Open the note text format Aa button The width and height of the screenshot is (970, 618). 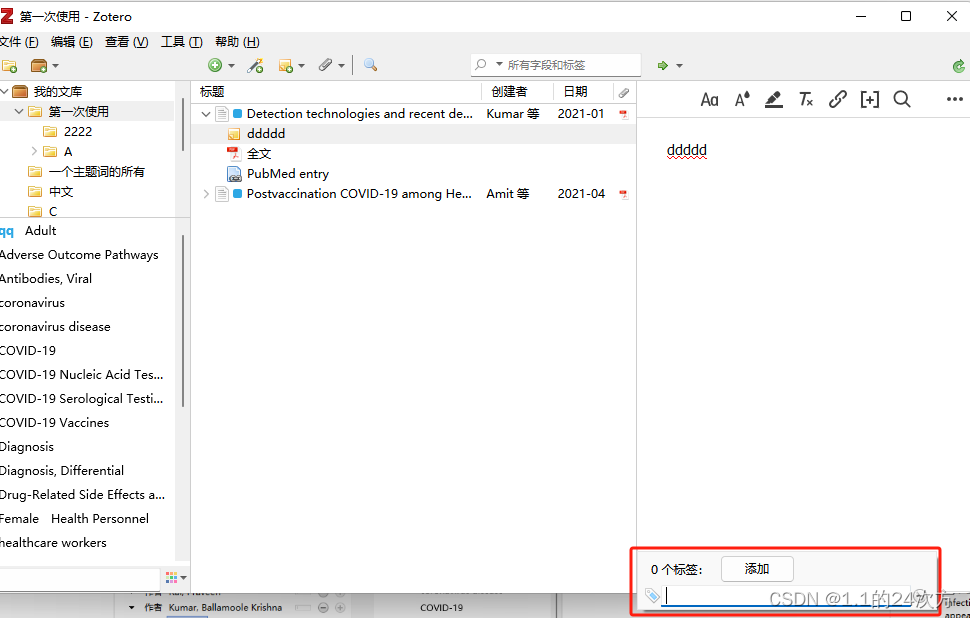tap(710, 100)
